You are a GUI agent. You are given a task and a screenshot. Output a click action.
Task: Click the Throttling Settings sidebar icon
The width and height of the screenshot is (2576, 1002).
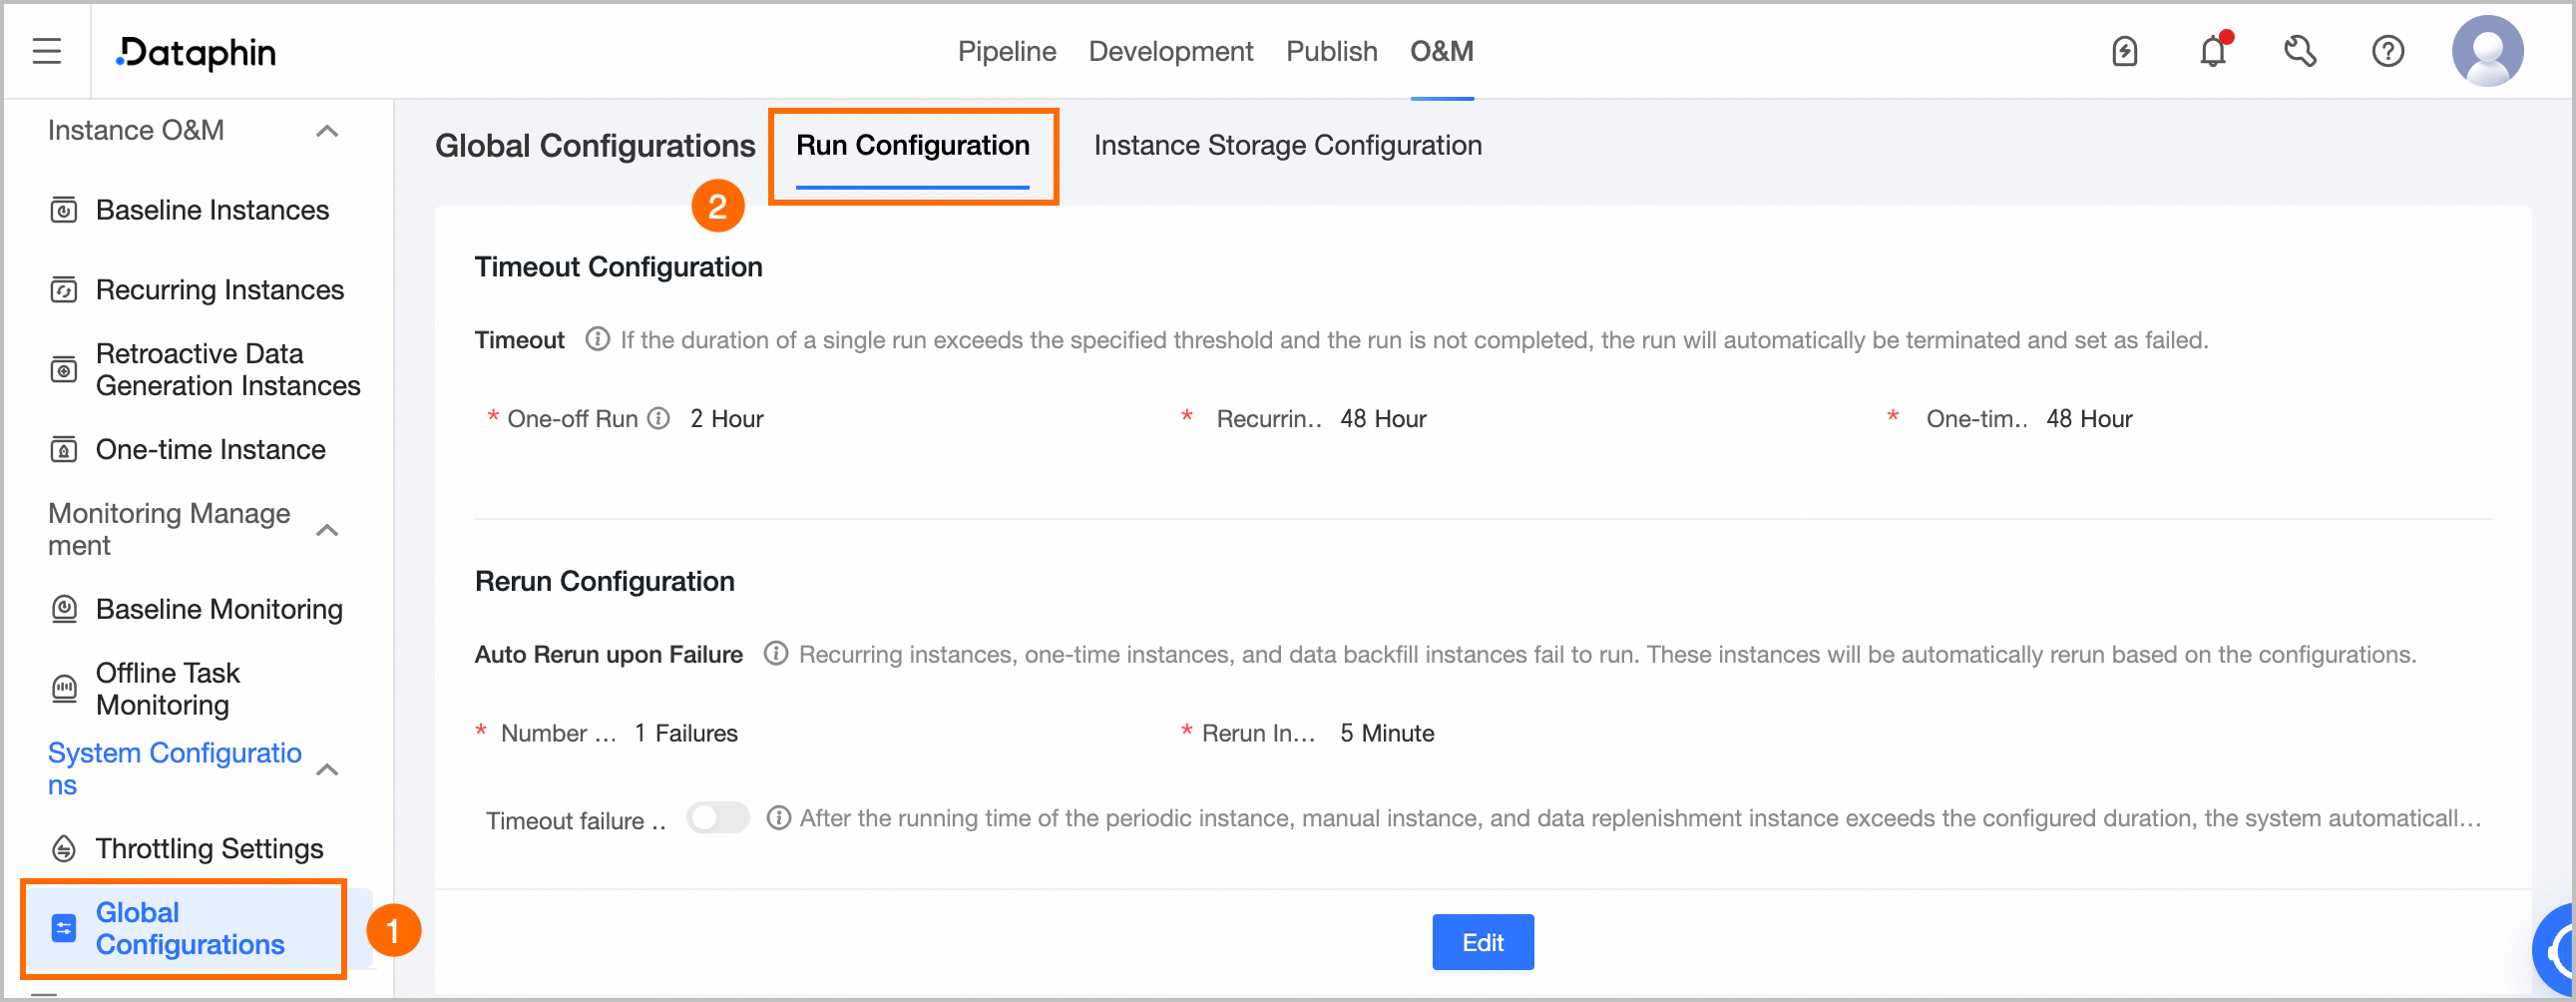tap(64, 849)
